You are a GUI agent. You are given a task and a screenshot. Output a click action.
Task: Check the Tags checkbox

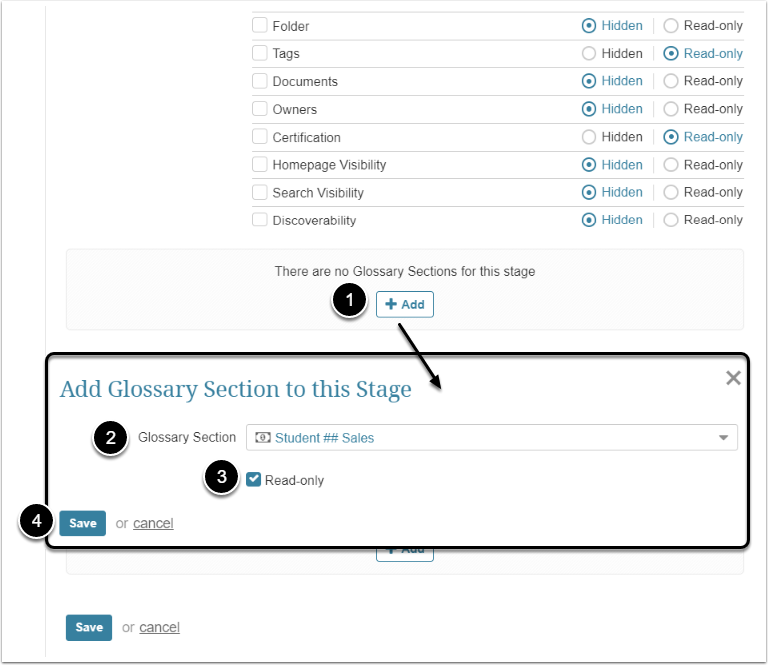(260, 54)
